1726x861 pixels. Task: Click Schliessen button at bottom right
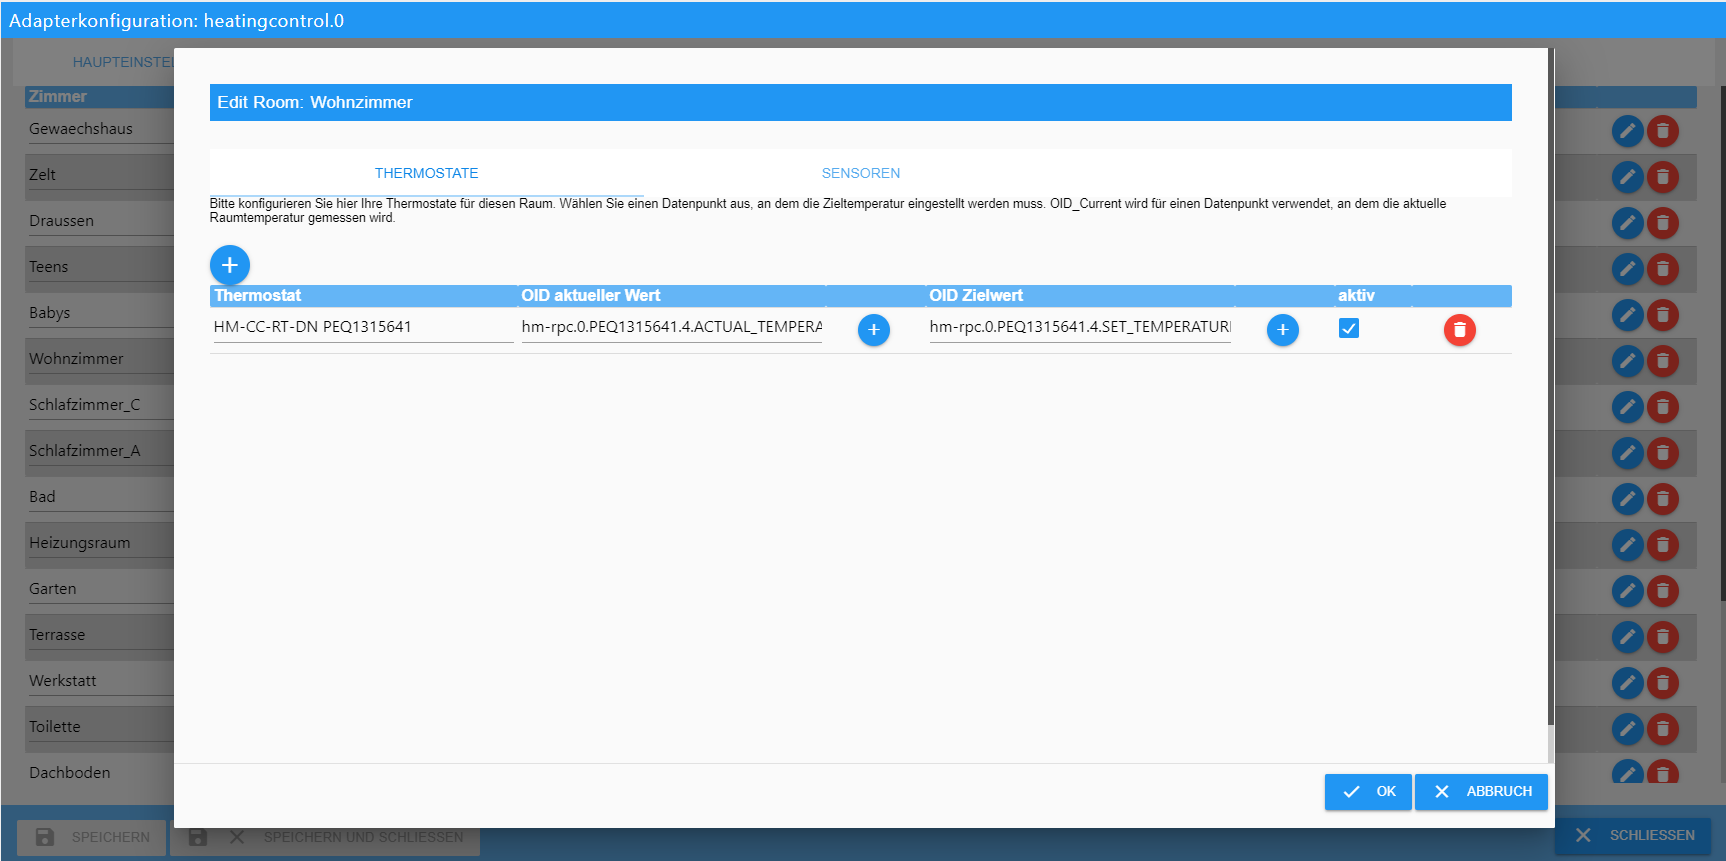click(x=1635, y=835)
